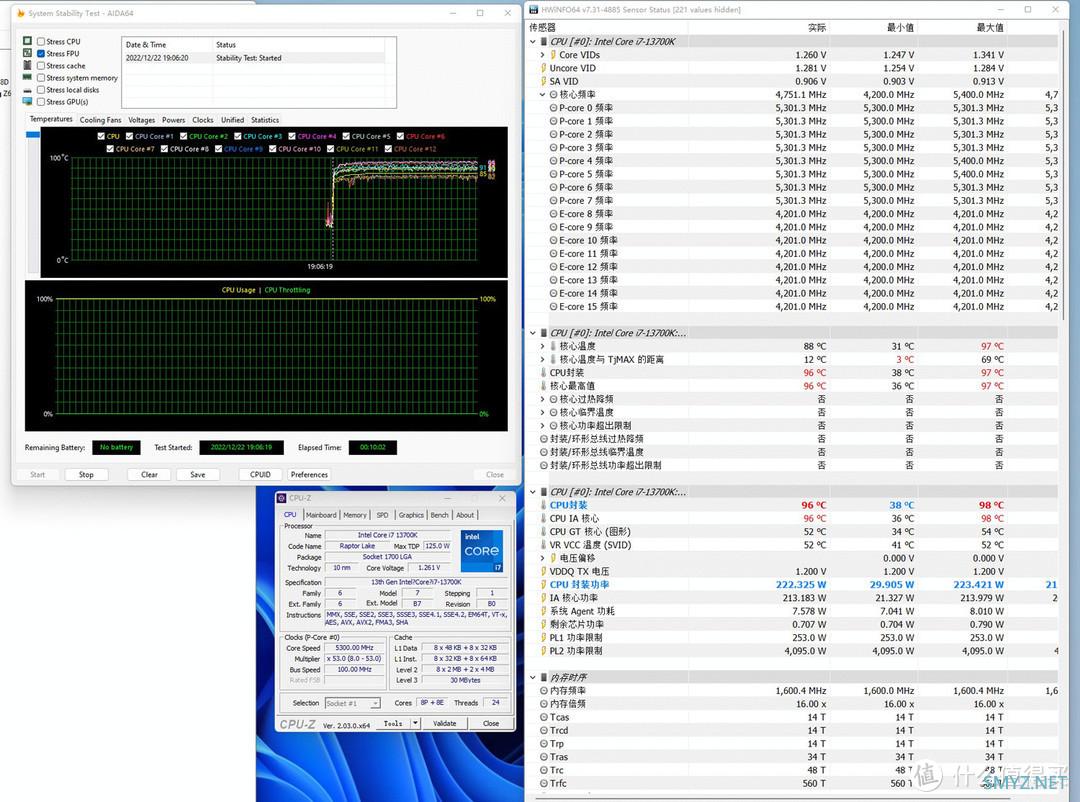Click the clock icon beside 封装/环形总线过热降频
Screen dimensions: 1080x802
click(544, 439)
